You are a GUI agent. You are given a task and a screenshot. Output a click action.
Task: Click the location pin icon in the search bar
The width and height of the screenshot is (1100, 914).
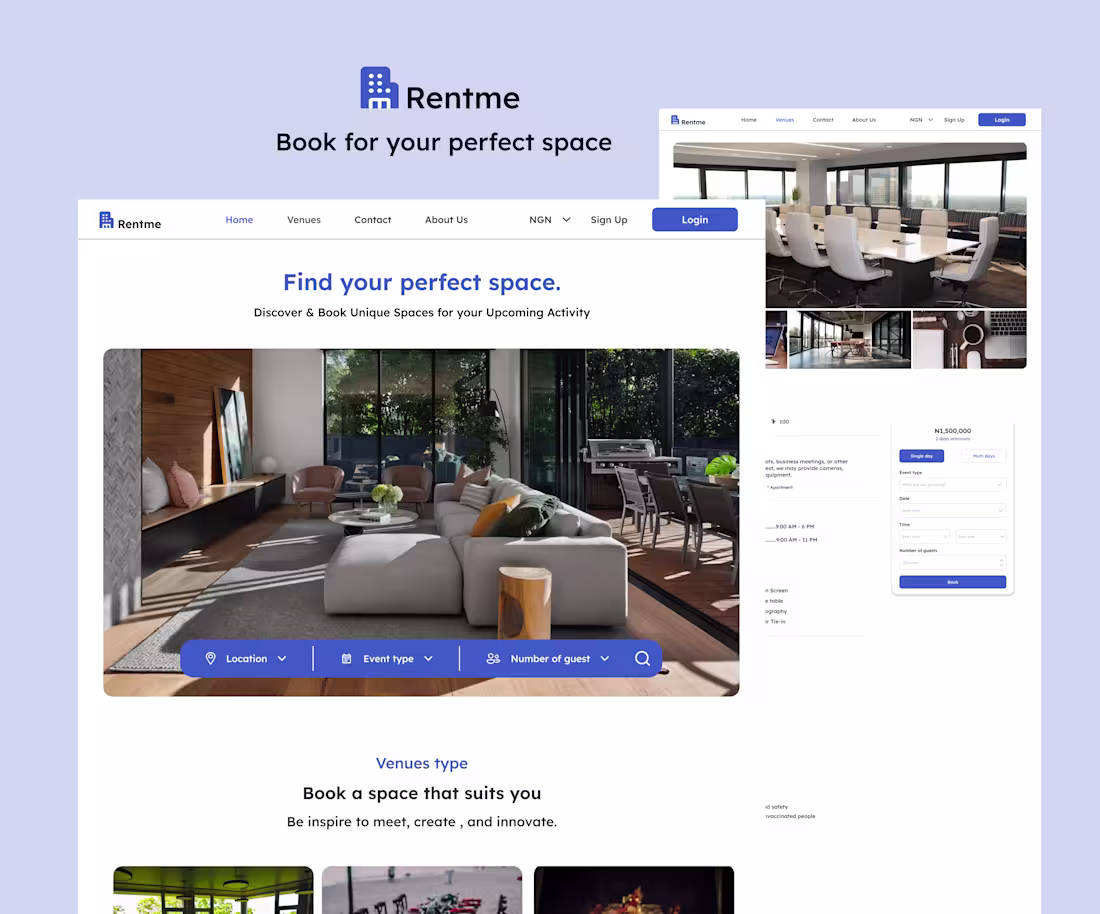[x=210, y=658]
